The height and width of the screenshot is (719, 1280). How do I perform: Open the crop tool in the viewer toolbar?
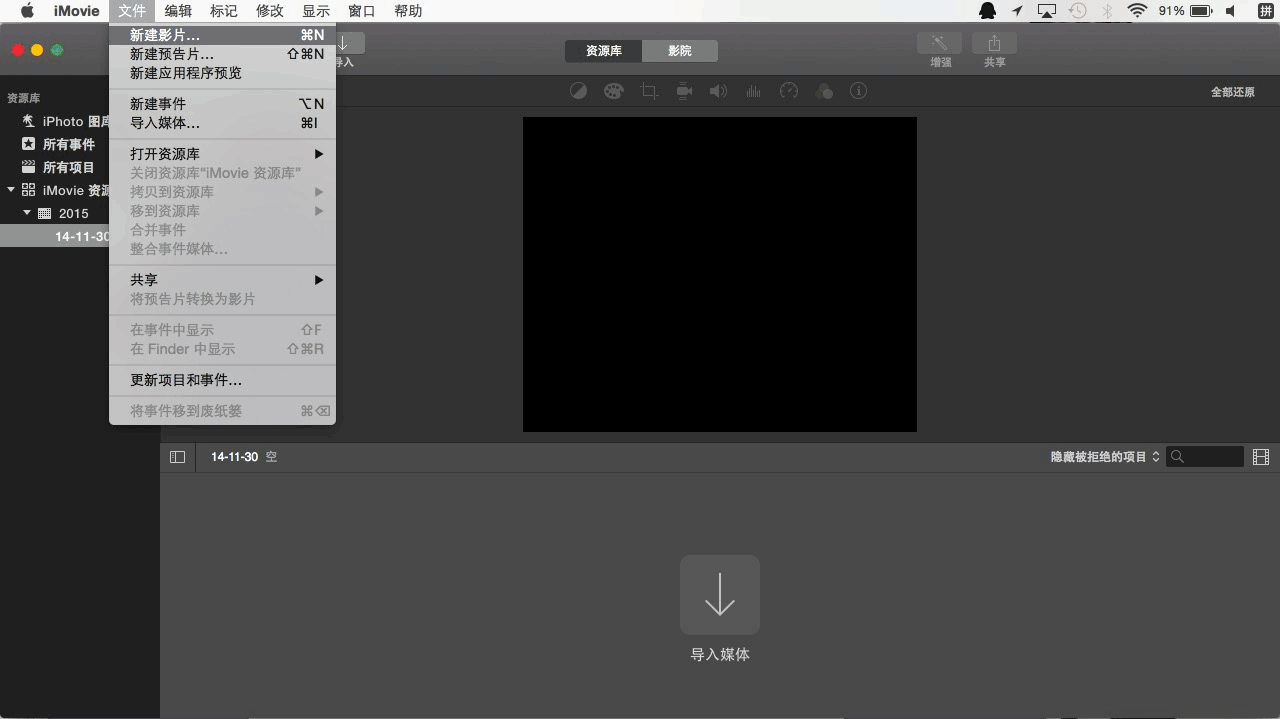click(649, 90)
